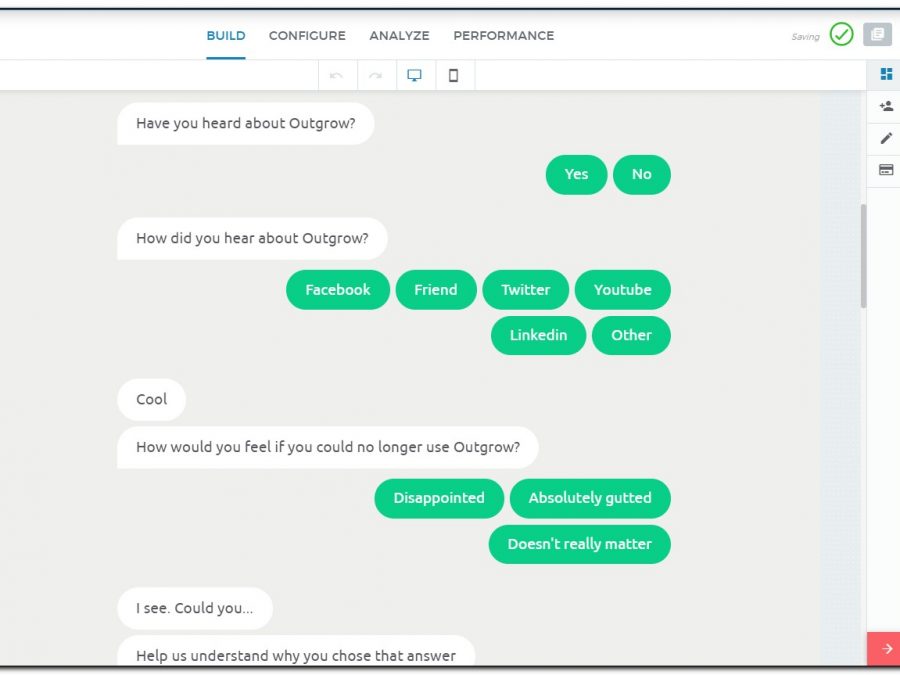The image size is (900, 675).
Task: Switch to the Configure tab
Action: coord(307,36)
